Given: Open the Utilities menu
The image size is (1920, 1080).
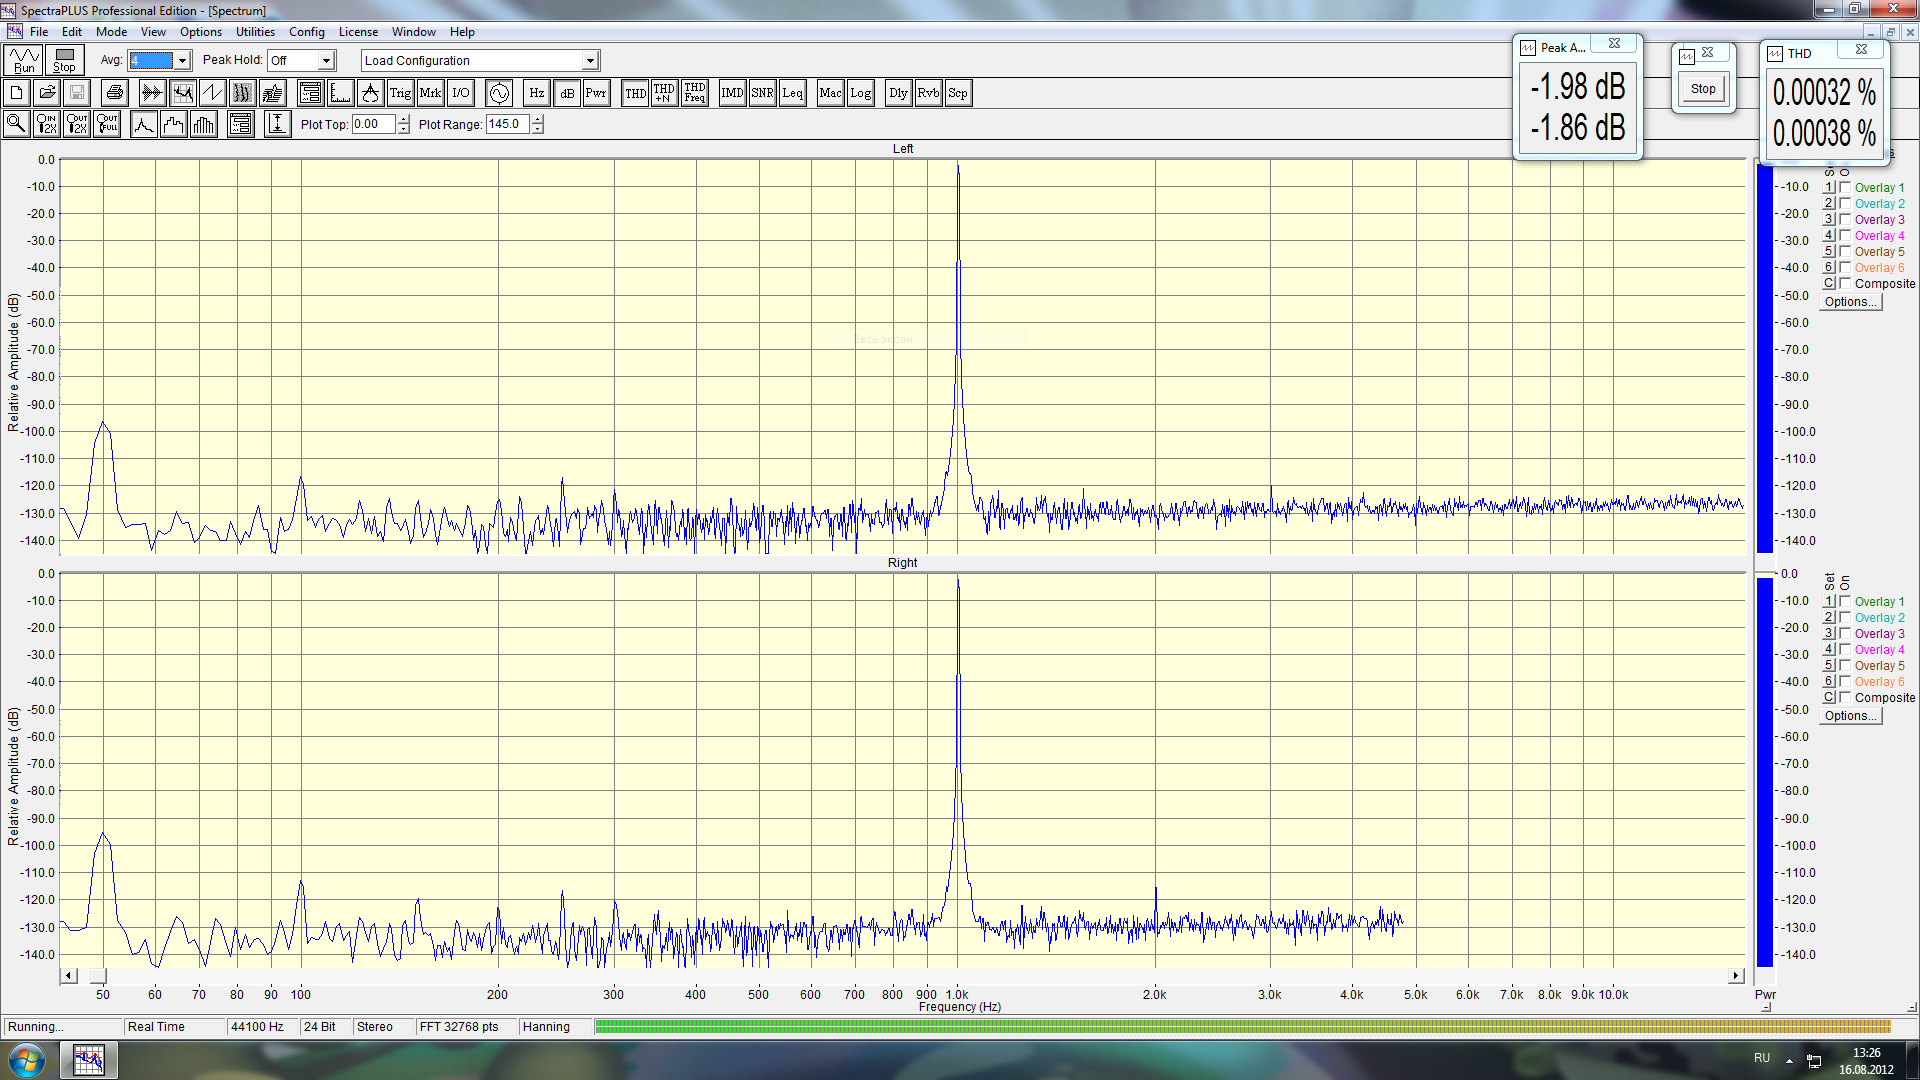Looking at the screenshot, I should pos(255,32).
